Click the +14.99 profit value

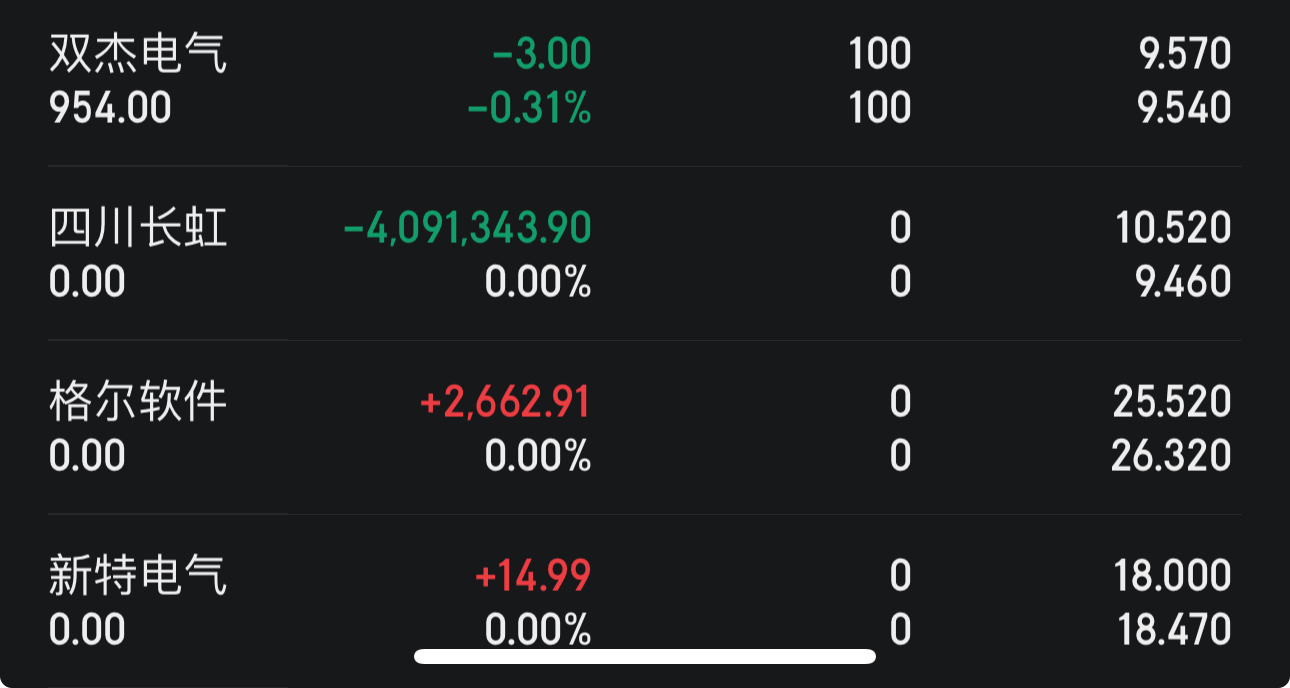(533, 576)
